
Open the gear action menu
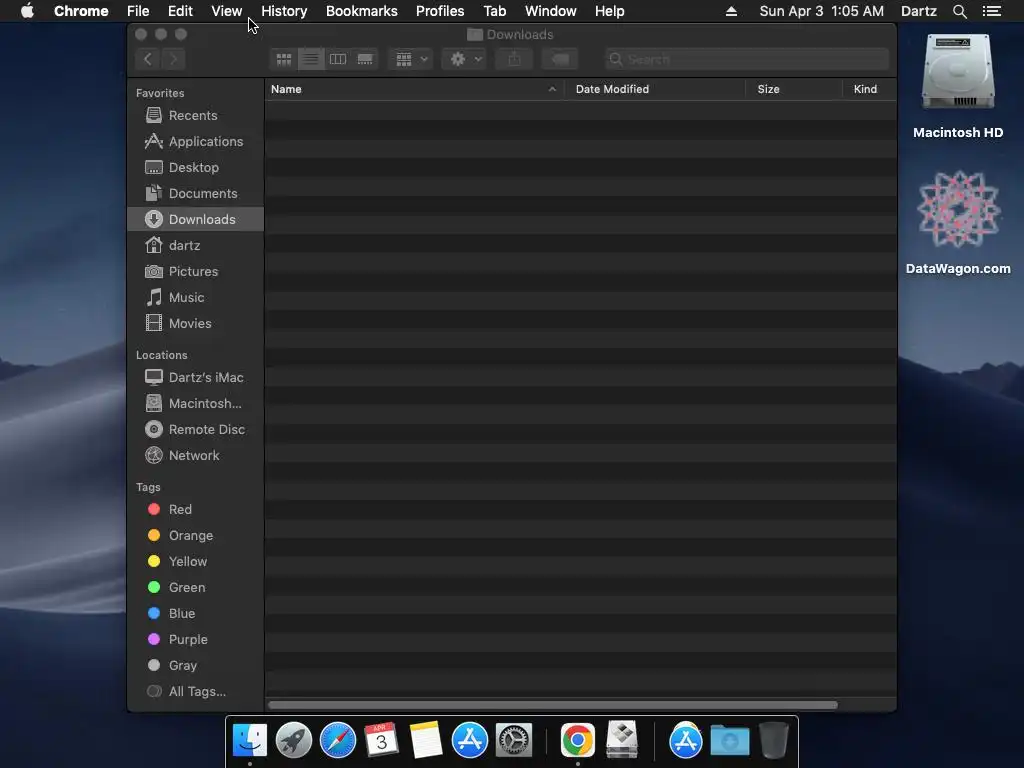pyautogui.click(x=465, y=59)
